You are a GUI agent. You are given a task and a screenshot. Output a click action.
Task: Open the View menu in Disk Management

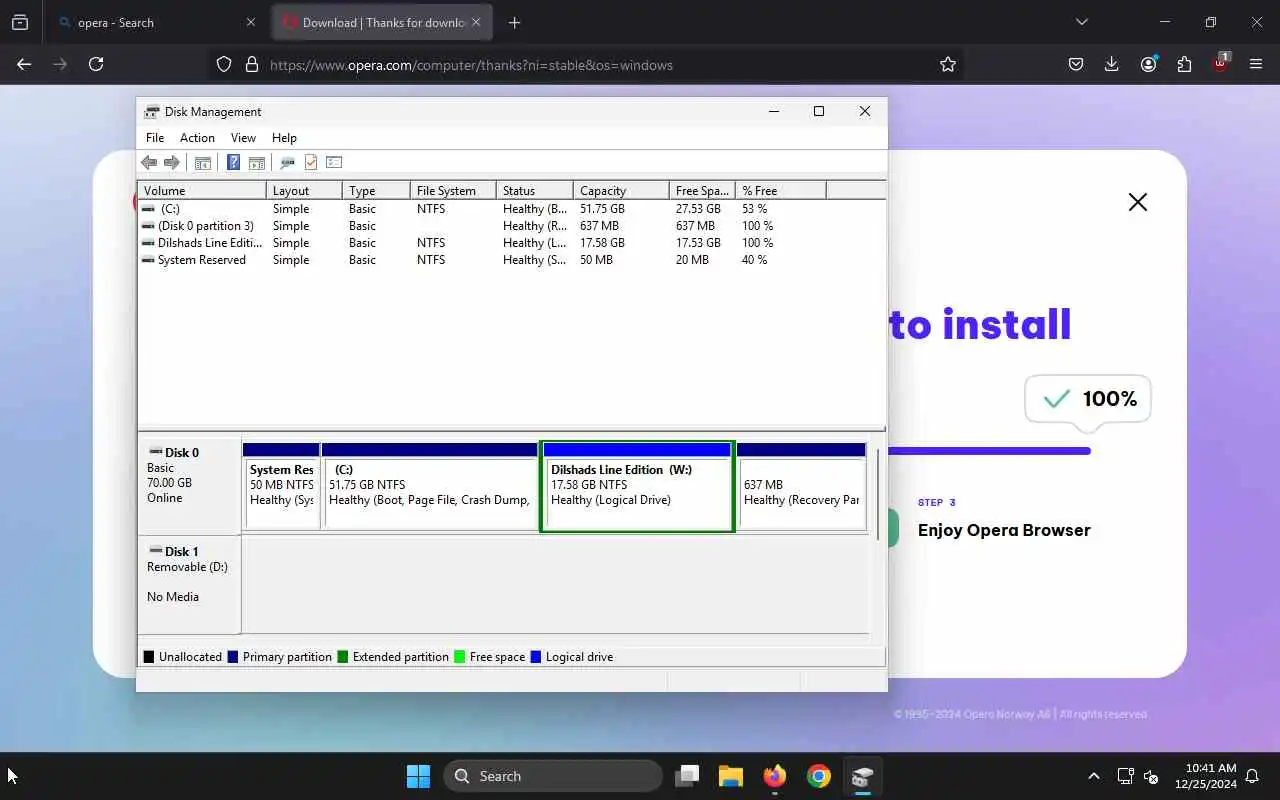(243, 138)
